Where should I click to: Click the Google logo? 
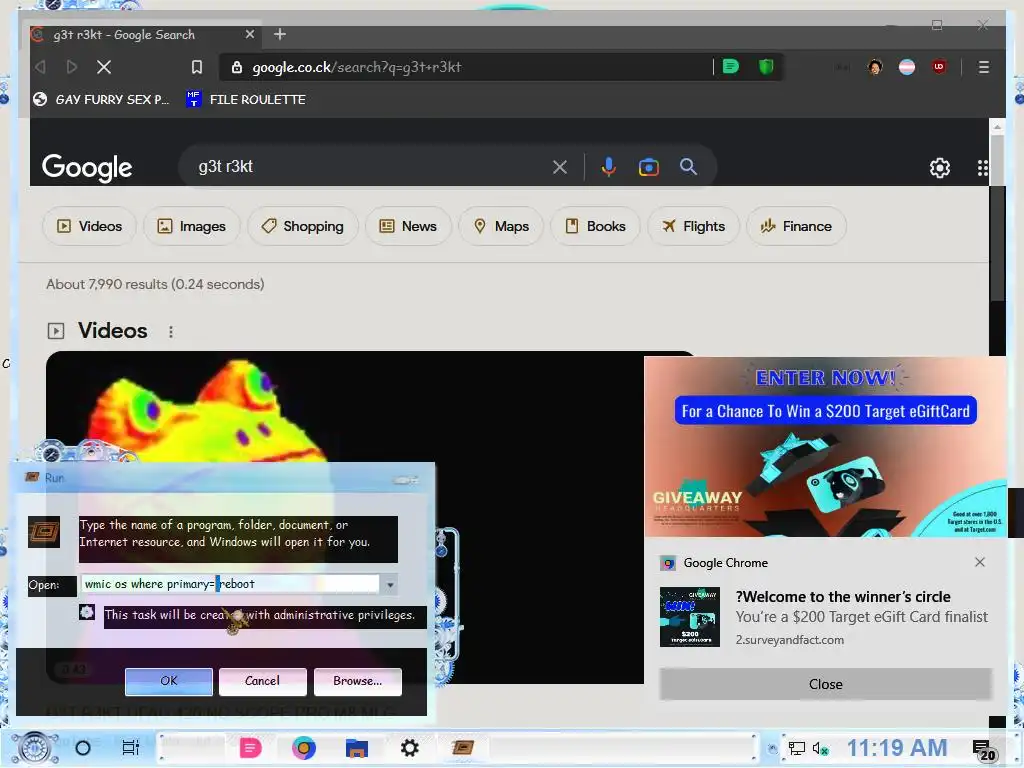click(87, 168)
